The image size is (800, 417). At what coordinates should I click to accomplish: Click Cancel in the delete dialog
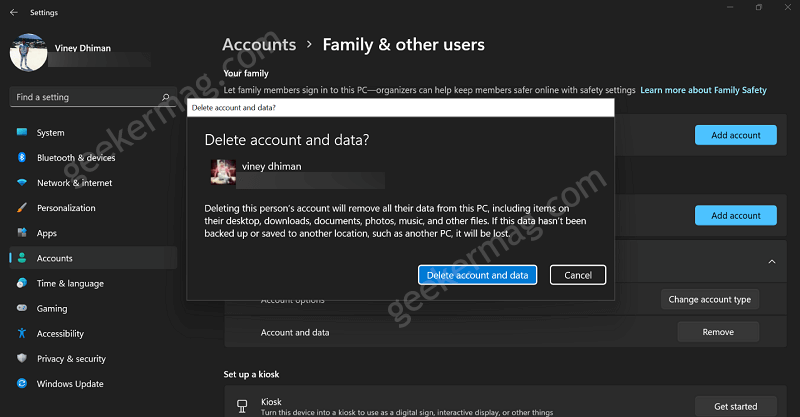[x=578, y=275]
